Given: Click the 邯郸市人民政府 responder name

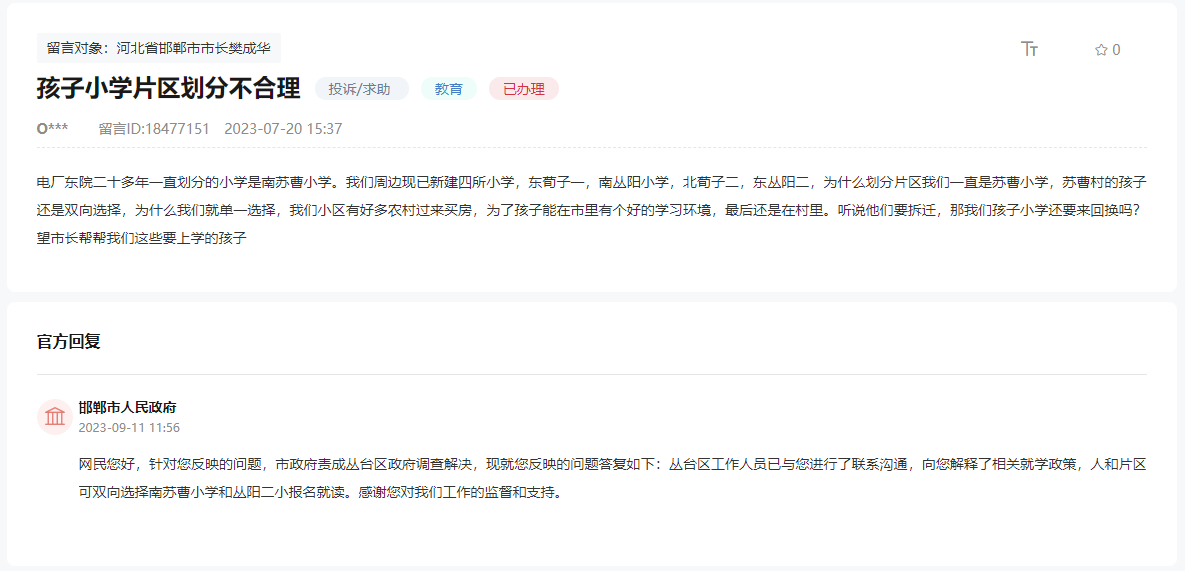Looking at the screenshot, I should [x=128, y=408].
